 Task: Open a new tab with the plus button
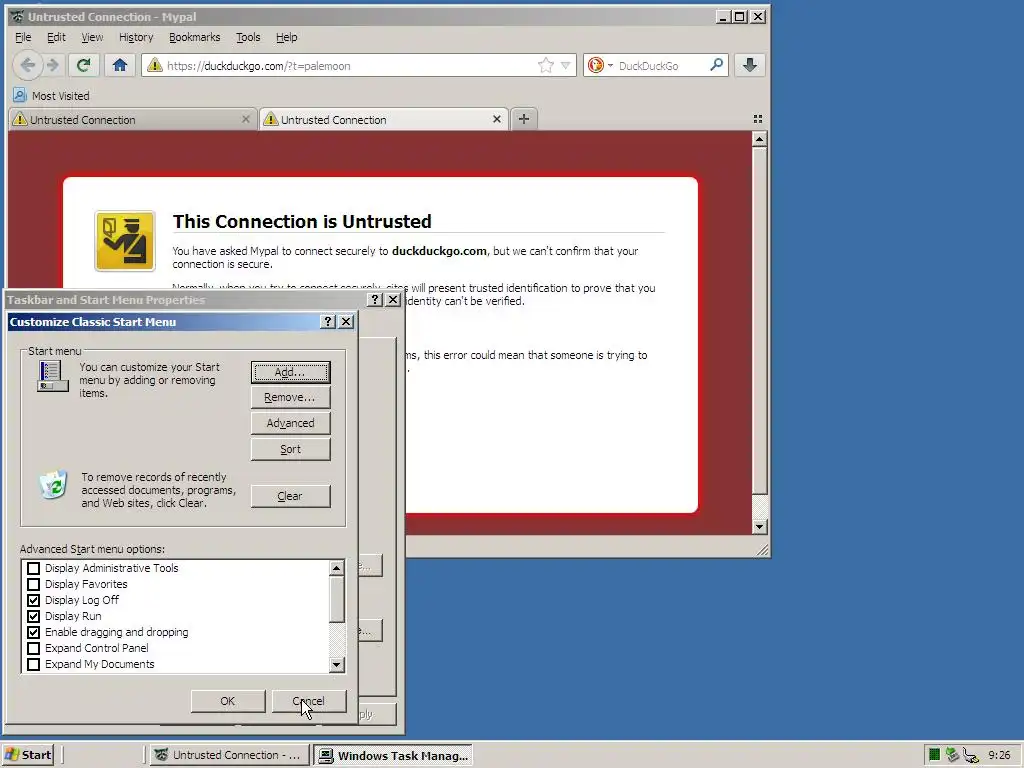point(524,119)
